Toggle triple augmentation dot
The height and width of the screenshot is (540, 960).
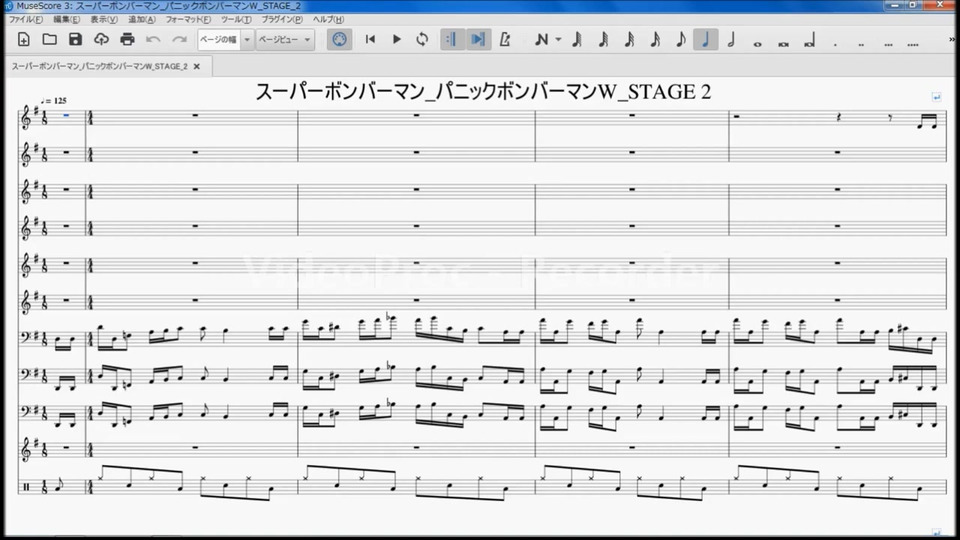pyautogui.click(x=888, y=43)
